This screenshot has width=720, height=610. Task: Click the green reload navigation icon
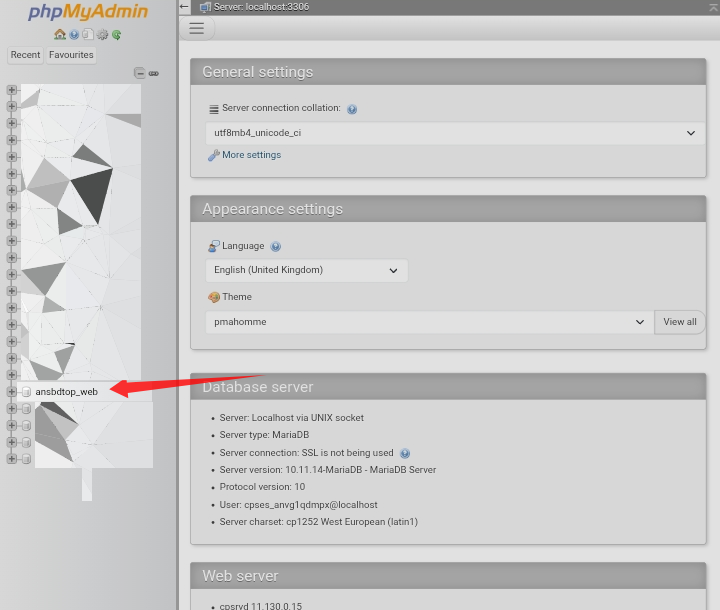[116, 34]
